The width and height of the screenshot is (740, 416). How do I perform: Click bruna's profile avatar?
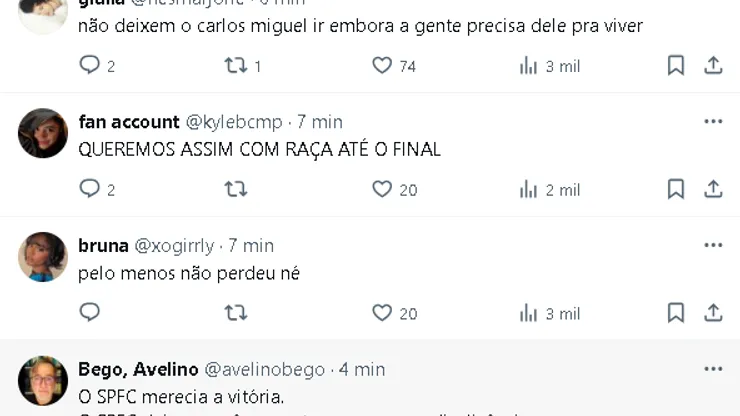43,257
